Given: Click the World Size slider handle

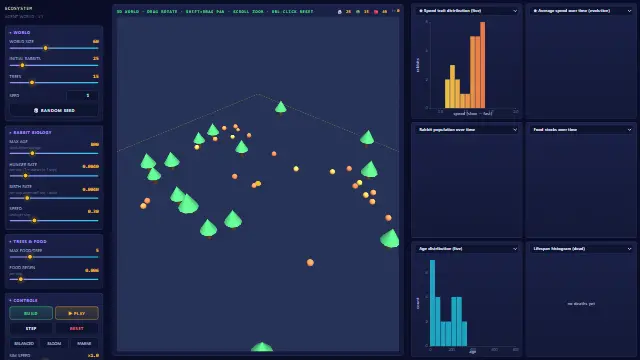Looking at the screenshot, I should [45, 48].
